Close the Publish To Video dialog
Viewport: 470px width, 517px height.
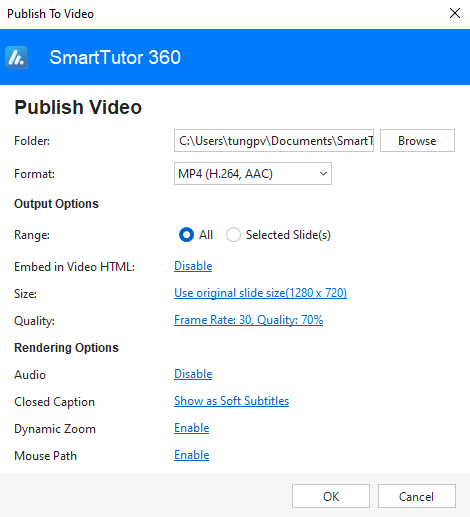click(x=455, y=14)
